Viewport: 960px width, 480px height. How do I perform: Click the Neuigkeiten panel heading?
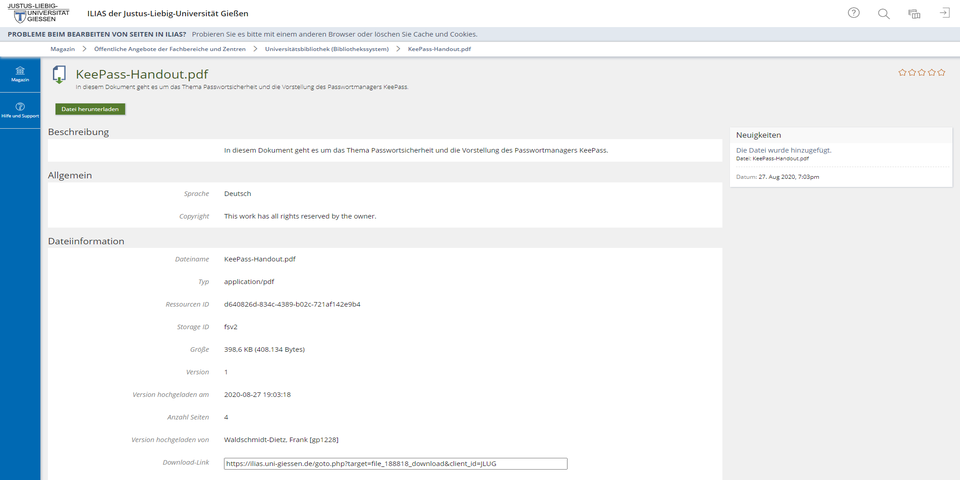759,135
